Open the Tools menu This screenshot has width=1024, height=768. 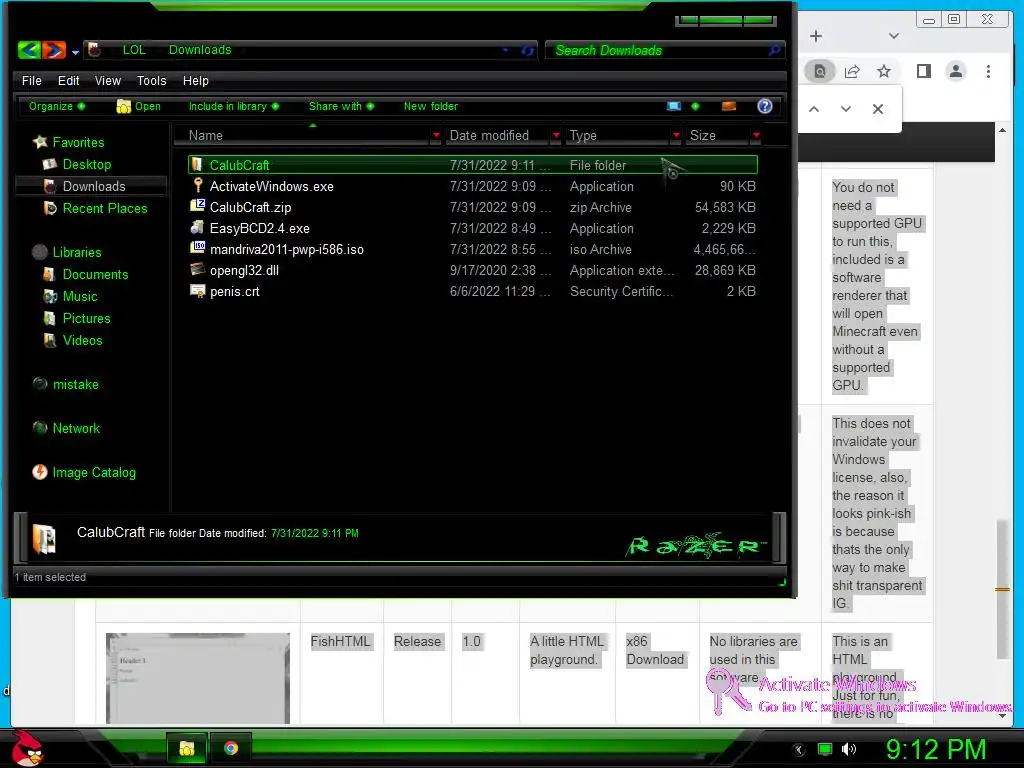click(x=152, y=80)
